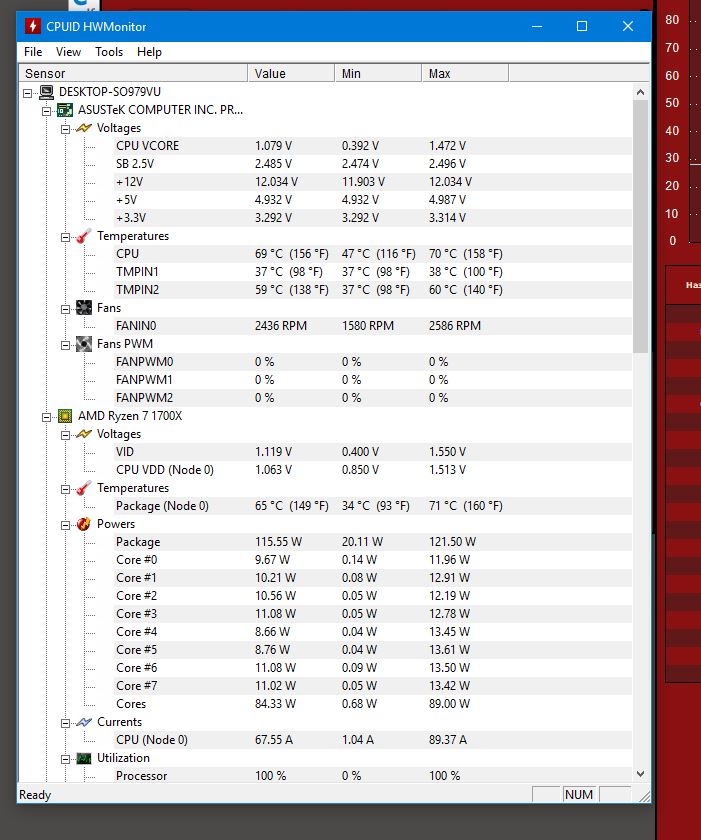Open the View menu
This screenshot has width=701, height=840.
(68, 52)
